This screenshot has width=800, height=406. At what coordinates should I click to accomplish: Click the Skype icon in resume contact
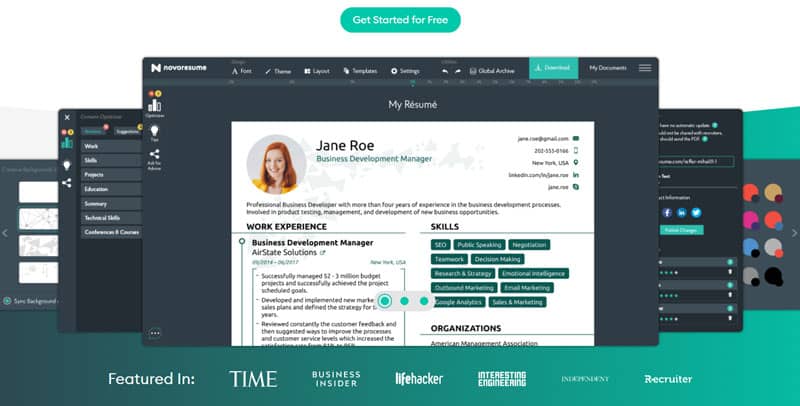[576, 187]
